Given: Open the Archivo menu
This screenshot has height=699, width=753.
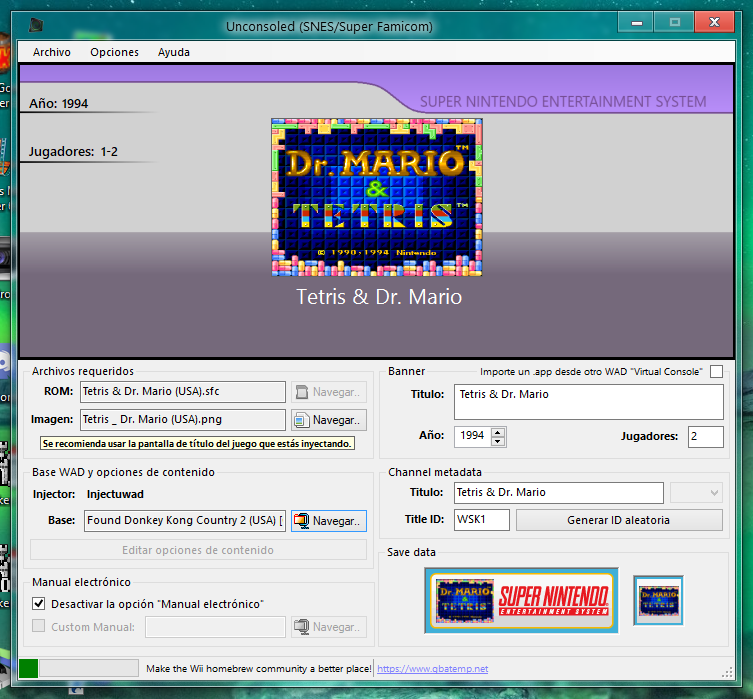Looking at the screenshot, I should click(x=51, y=52).
